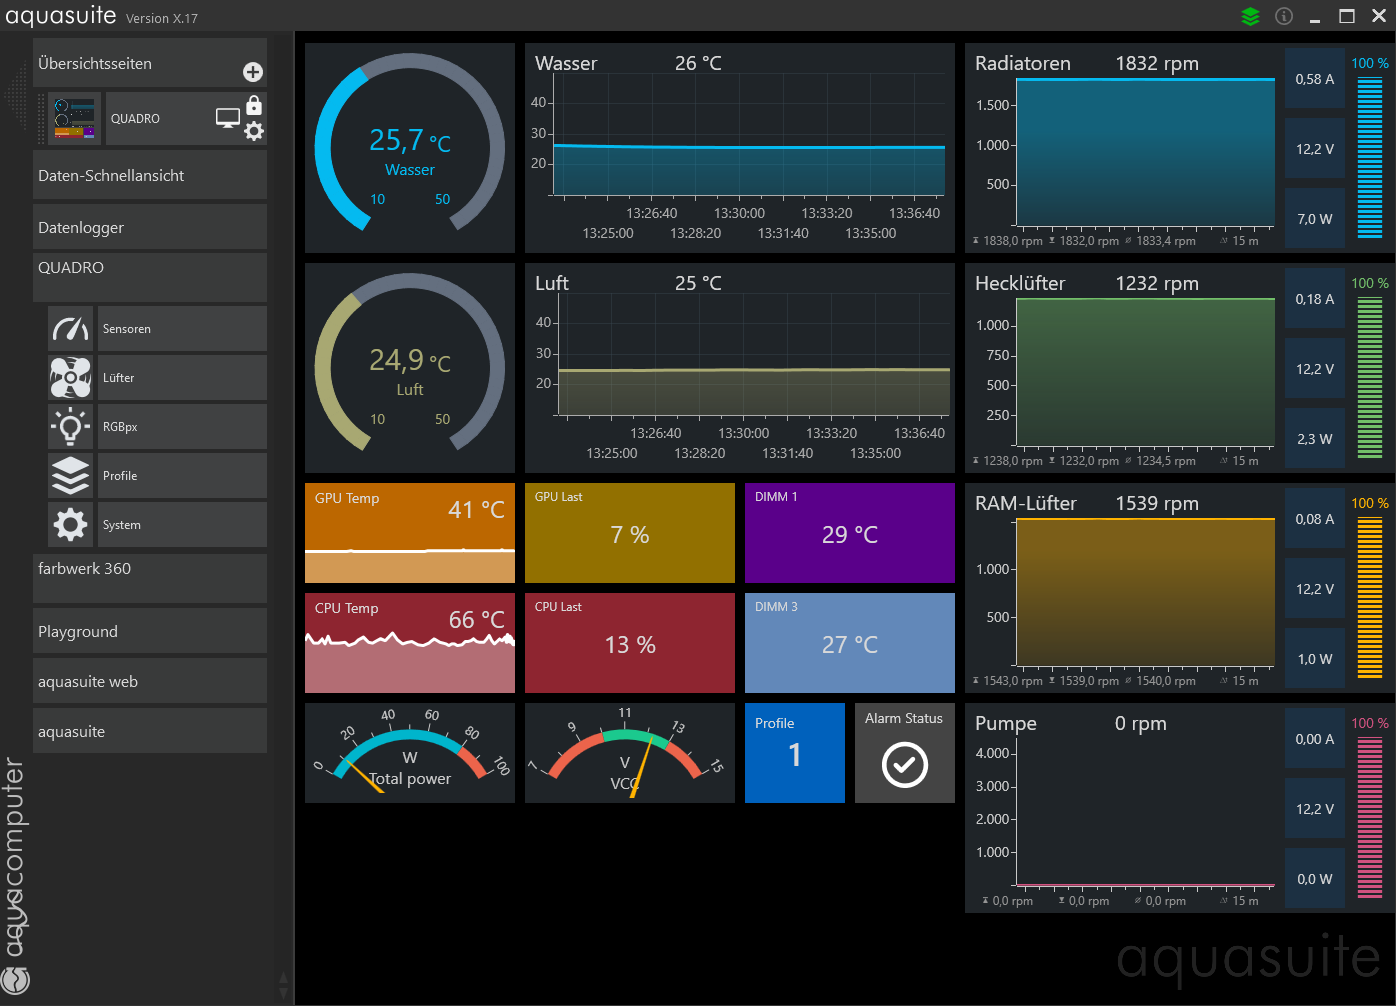1396x1006 pixels.
Task: Click the VCC voltage gauge
Action: pyautogui.click(x=630, y=753)
